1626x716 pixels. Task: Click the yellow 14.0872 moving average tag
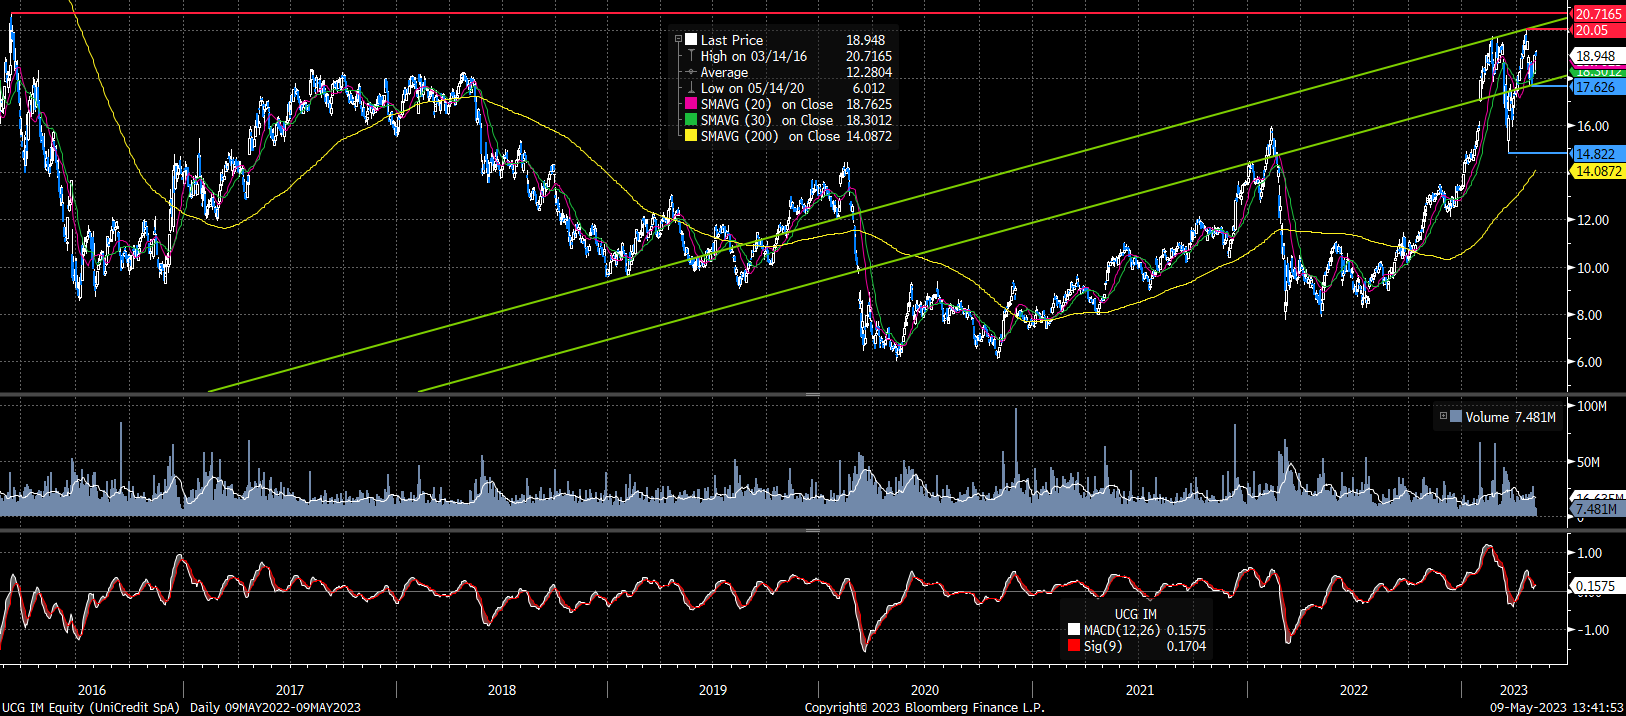[x=1598, y=171]
